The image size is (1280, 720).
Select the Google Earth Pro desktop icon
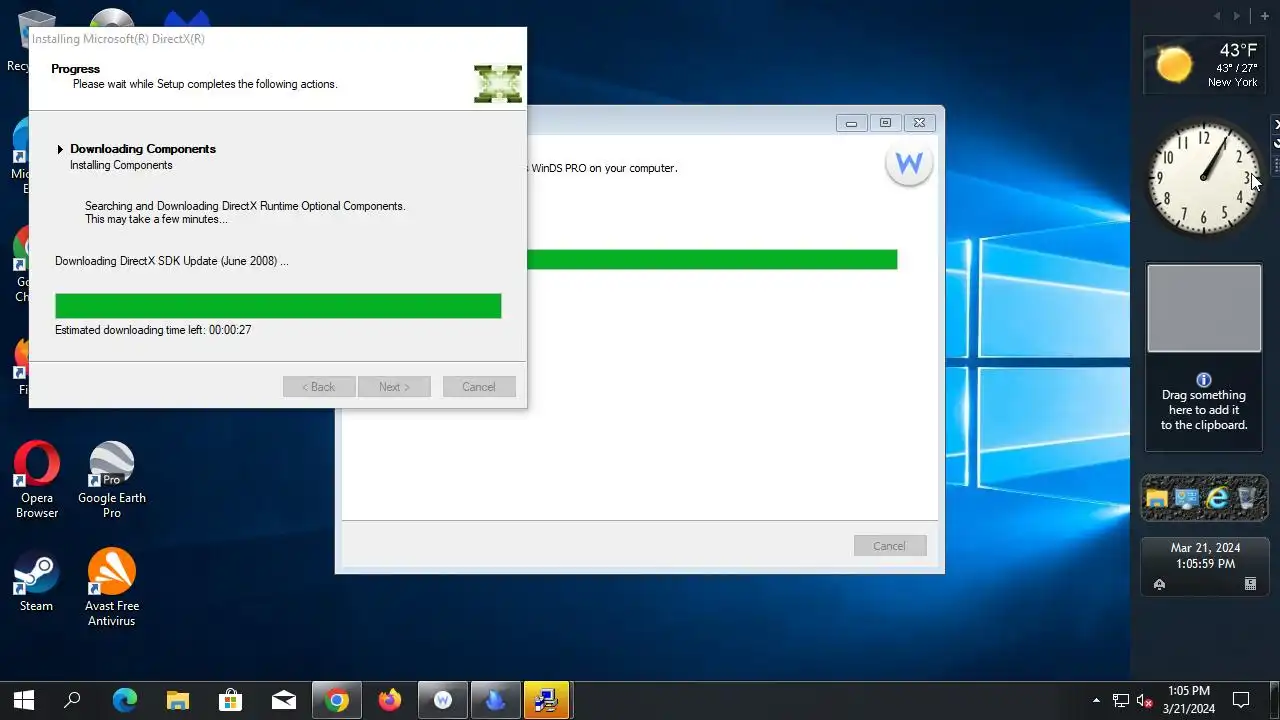tap(112, 480)
